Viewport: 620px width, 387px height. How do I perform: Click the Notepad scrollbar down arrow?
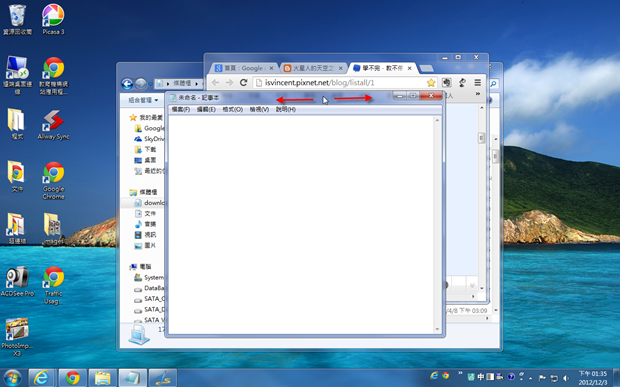click(x=437, y=329)
